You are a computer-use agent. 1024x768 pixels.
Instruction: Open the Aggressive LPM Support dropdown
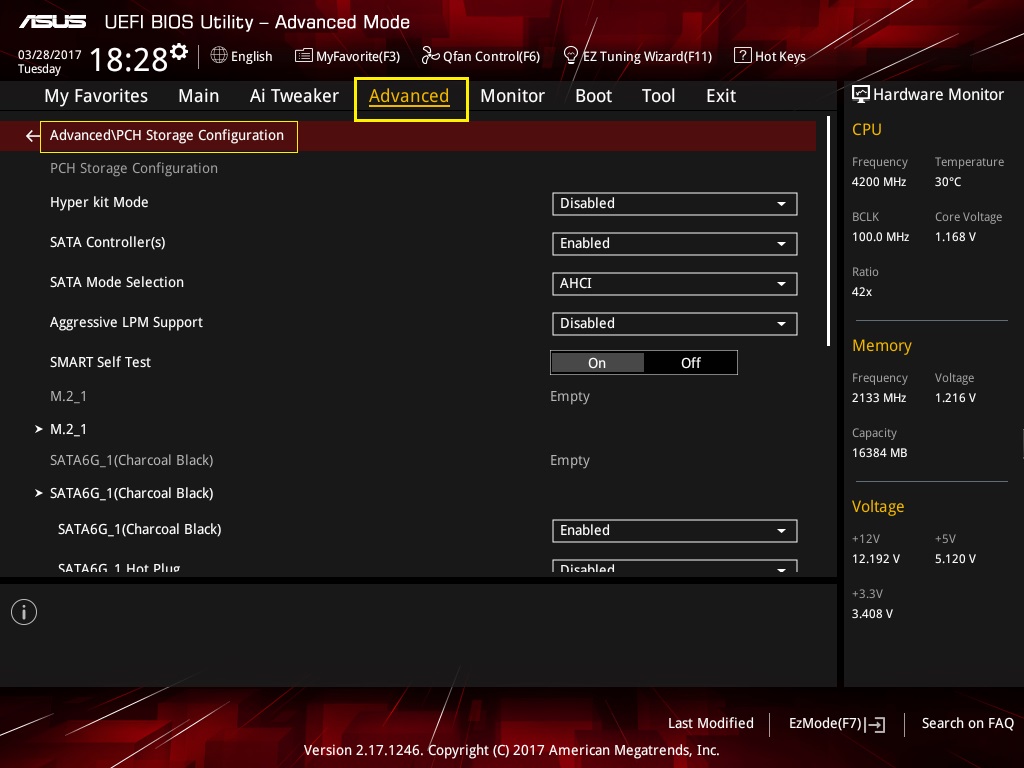[x=674, y=323]
